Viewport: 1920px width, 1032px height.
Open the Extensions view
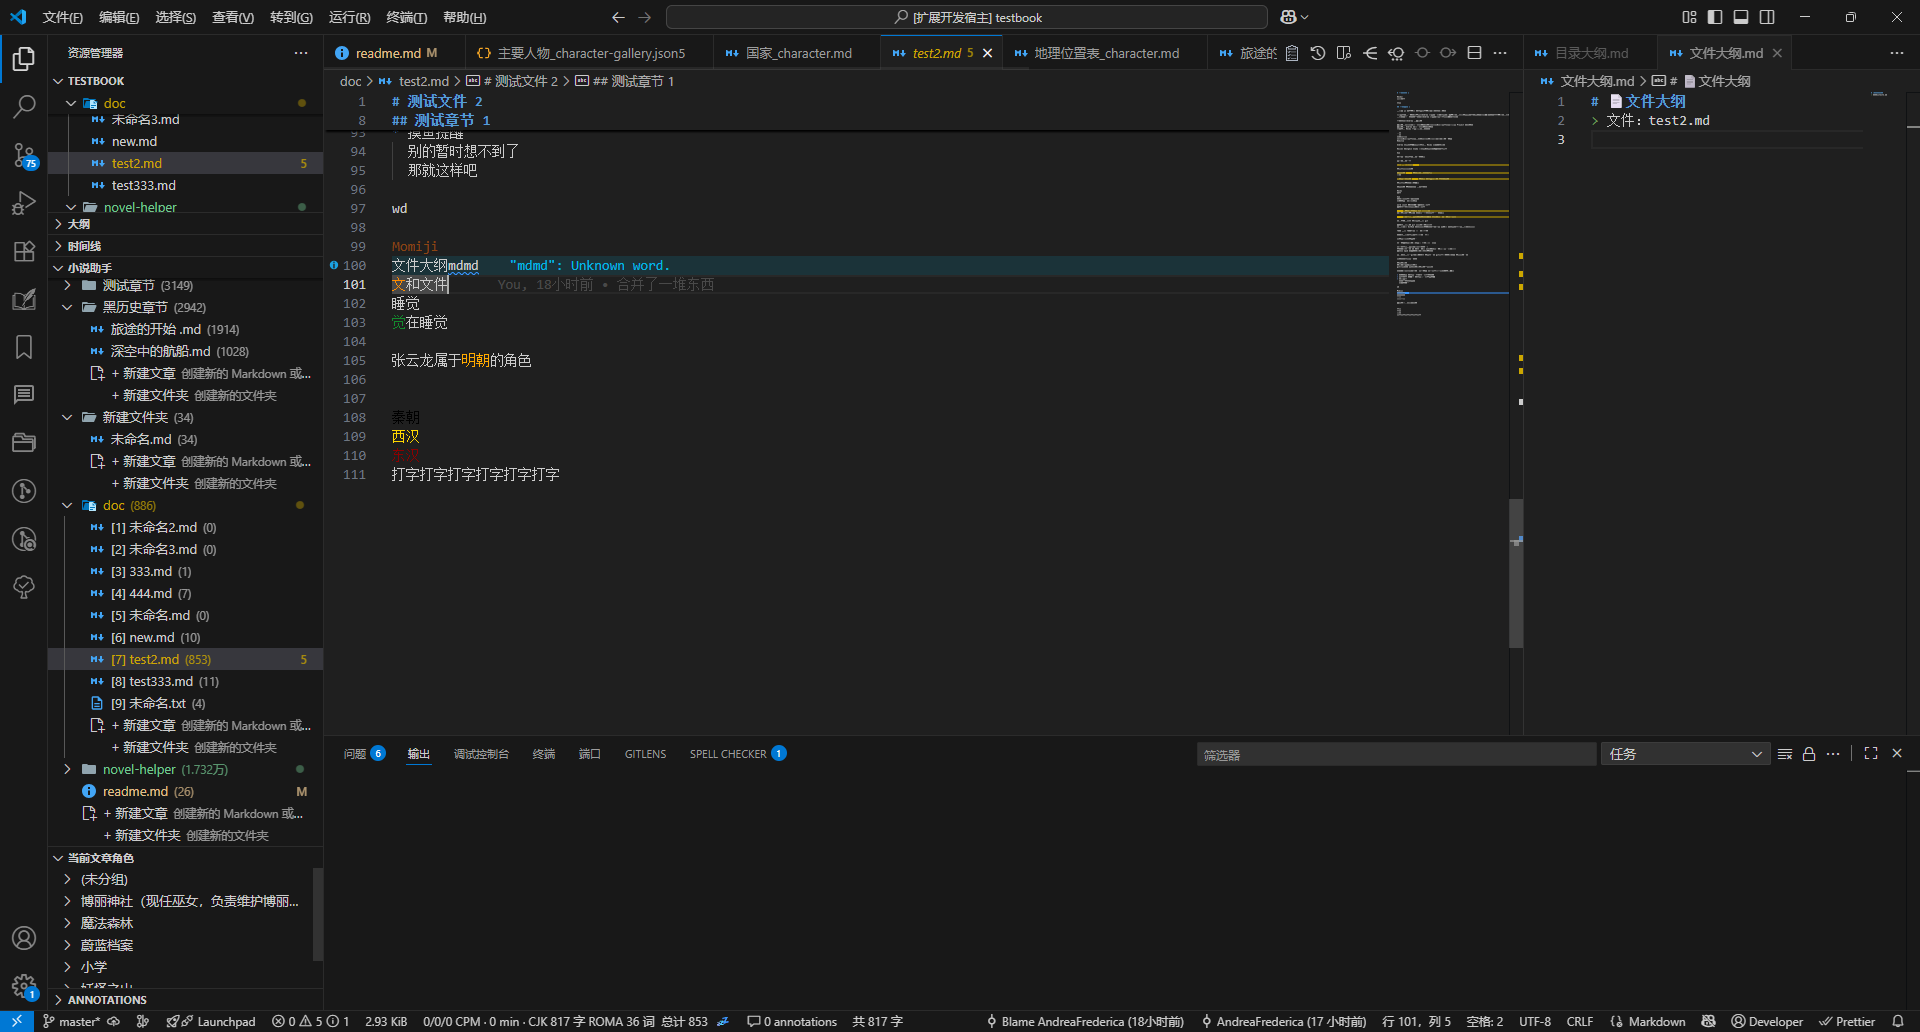[x=24, y=252]
